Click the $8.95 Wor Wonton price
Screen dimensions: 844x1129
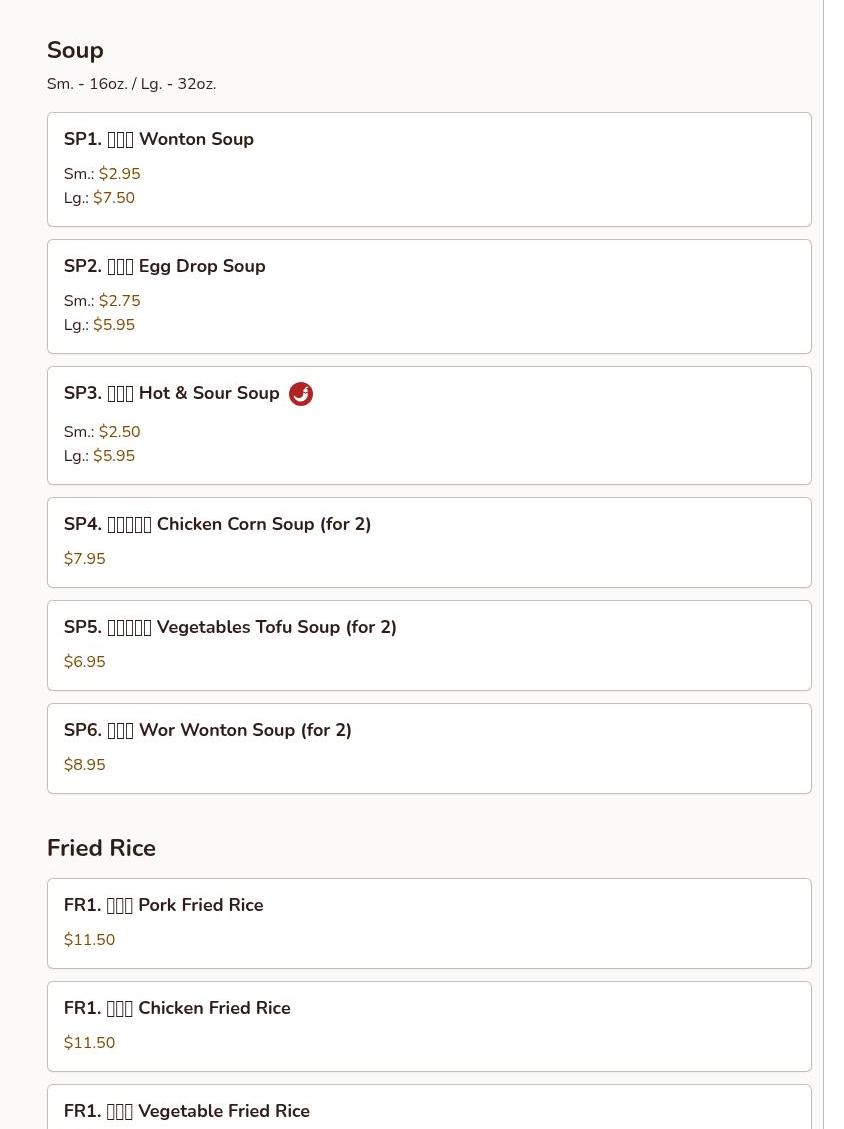tap(84, 765)
